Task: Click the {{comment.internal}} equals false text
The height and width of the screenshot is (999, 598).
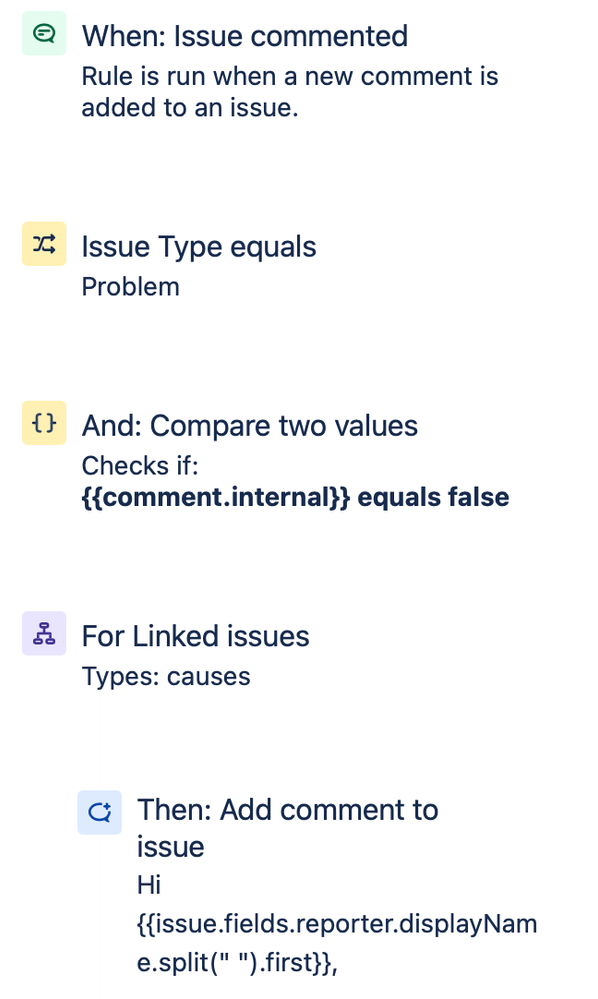Action: 295,497
